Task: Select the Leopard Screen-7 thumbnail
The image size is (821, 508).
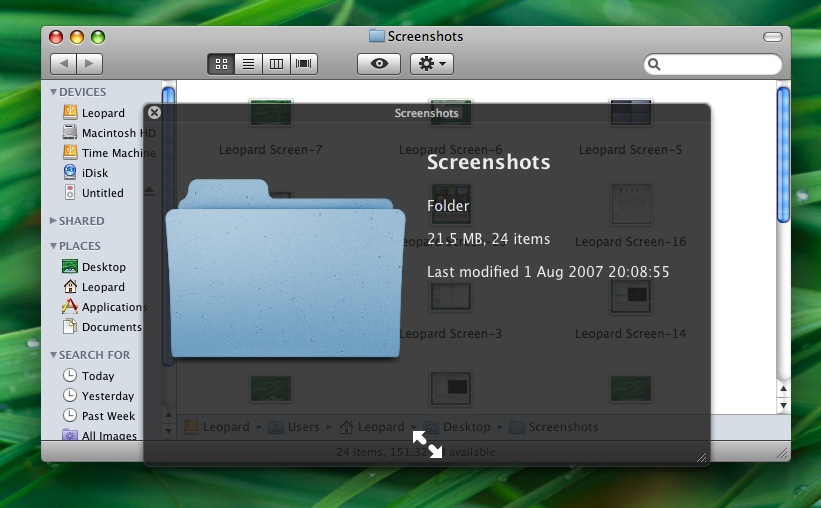Action: tap(271, 113)
